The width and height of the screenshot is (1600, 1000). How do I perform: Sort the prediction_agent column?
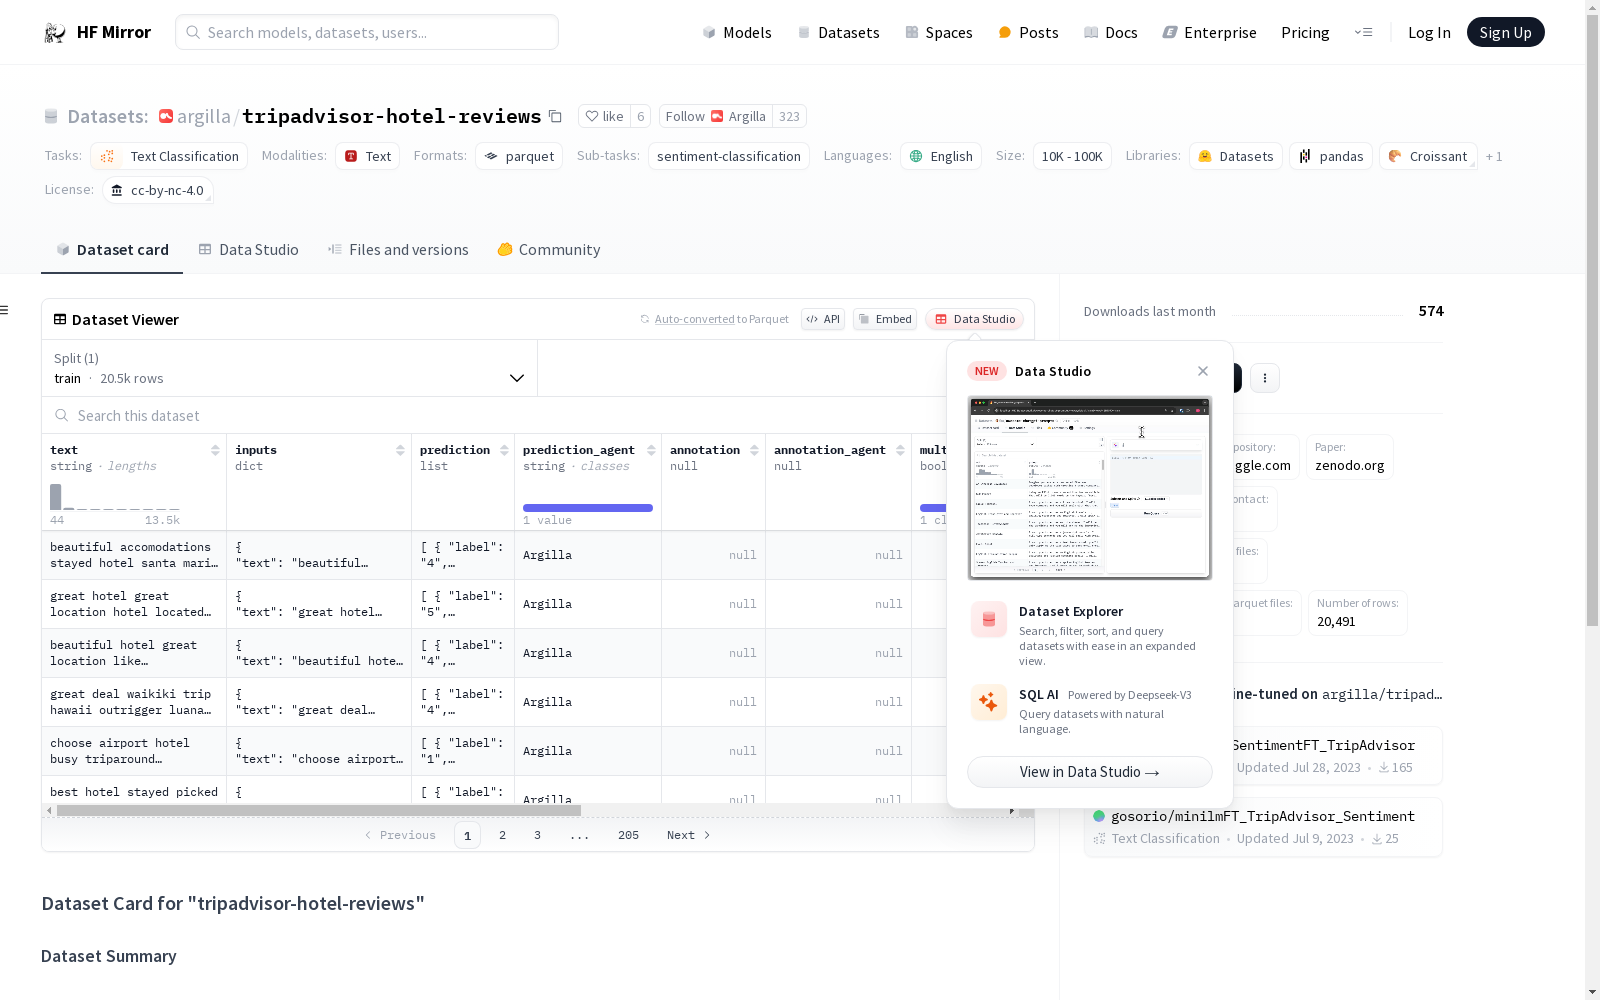pos(651,450)
